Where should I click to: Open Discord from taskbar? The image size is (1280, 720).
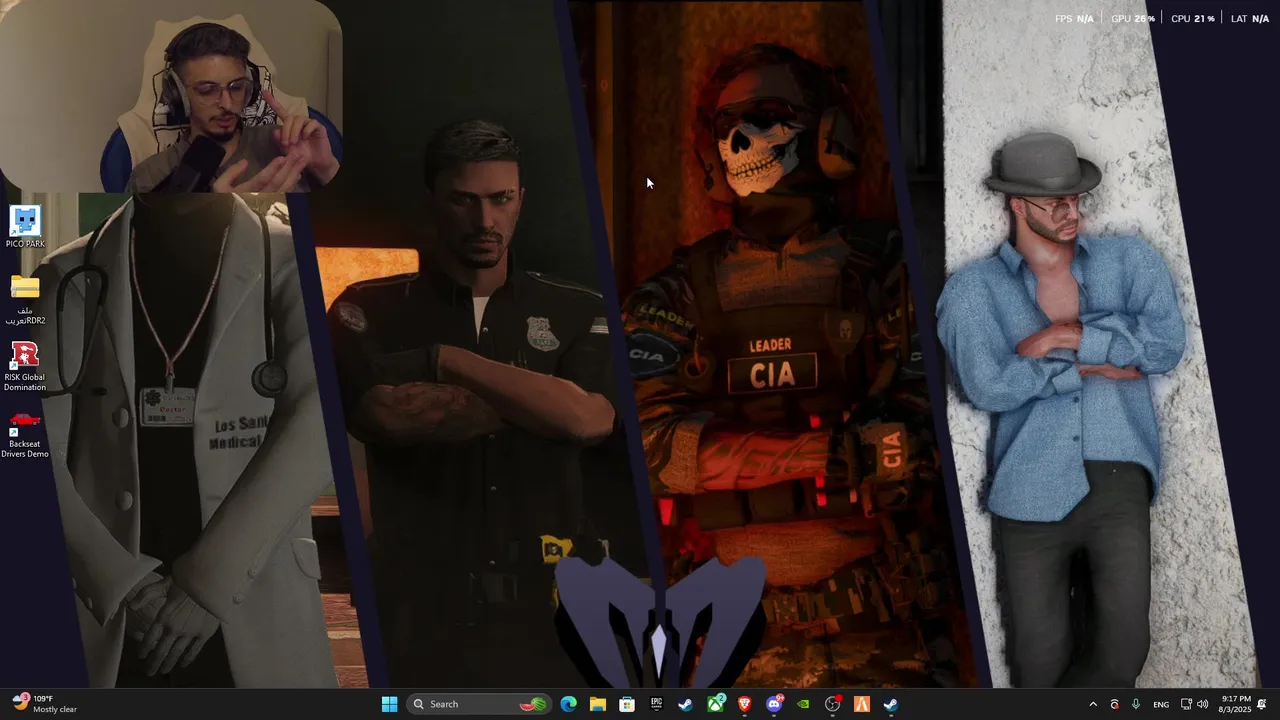point(774,704)
